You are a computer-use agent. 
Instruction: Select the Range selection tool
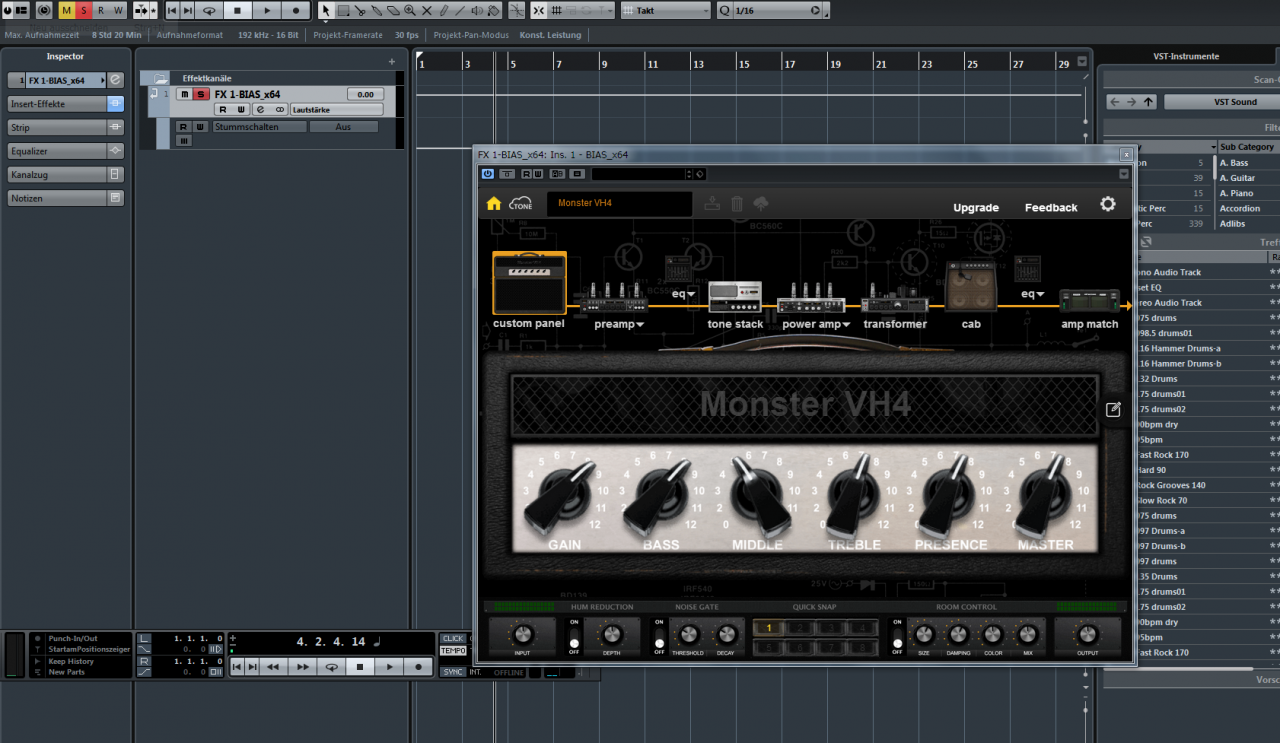(x=343, y=10)
